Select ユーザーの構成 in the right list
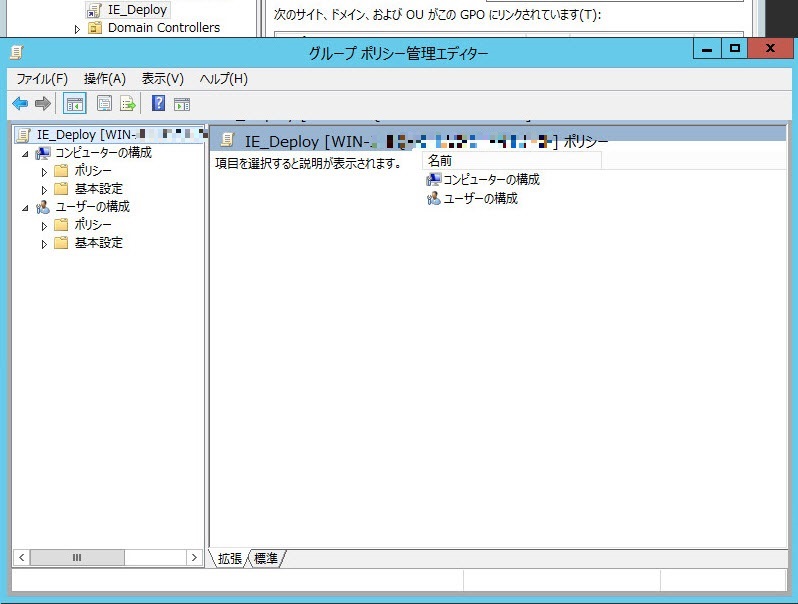This screenshot has height=604, width=798. coord(480,198)
